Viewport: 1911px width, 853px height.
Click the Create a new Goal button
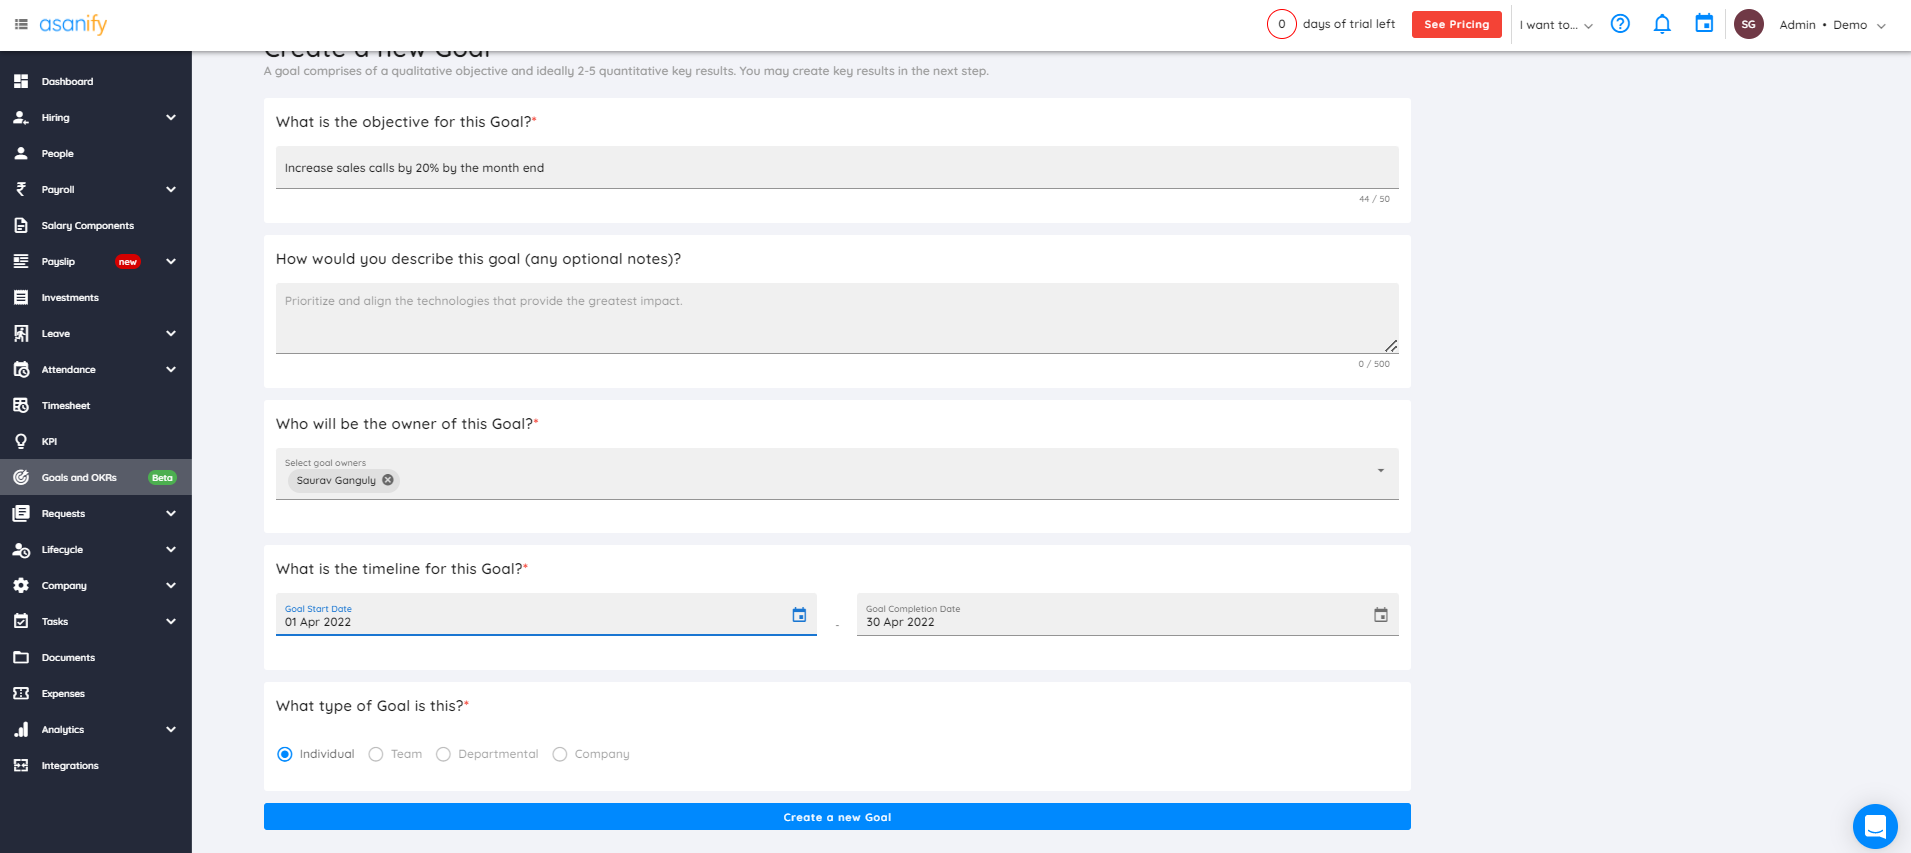[837, 817]
